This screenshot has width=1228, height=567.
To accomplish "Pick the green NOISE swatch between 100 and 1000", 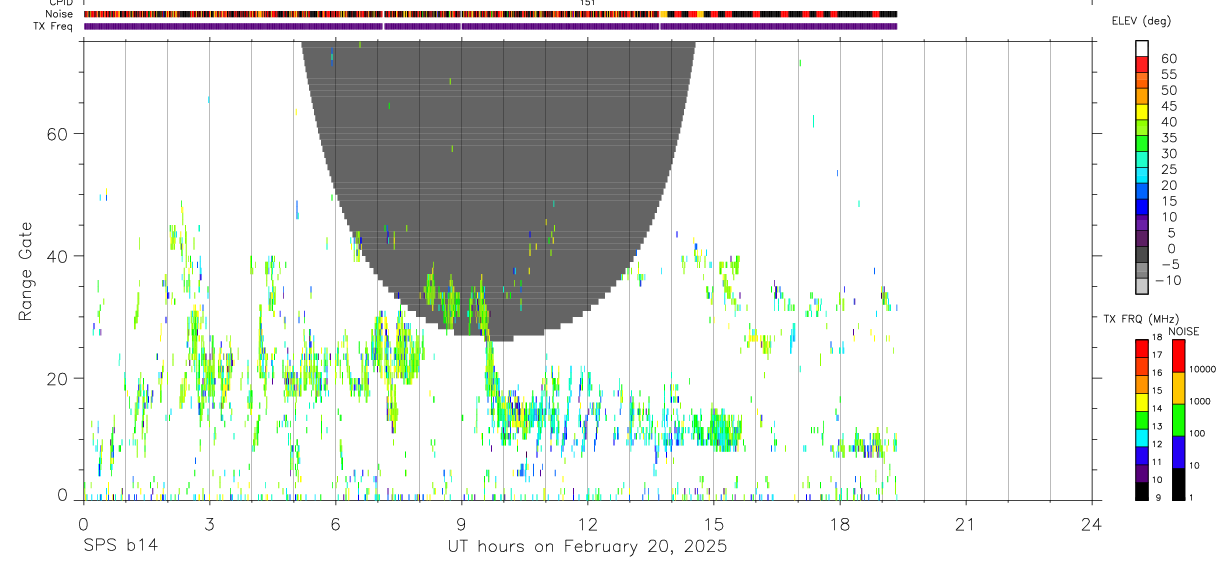I will pyautogui.click(x=1179, y=419).
